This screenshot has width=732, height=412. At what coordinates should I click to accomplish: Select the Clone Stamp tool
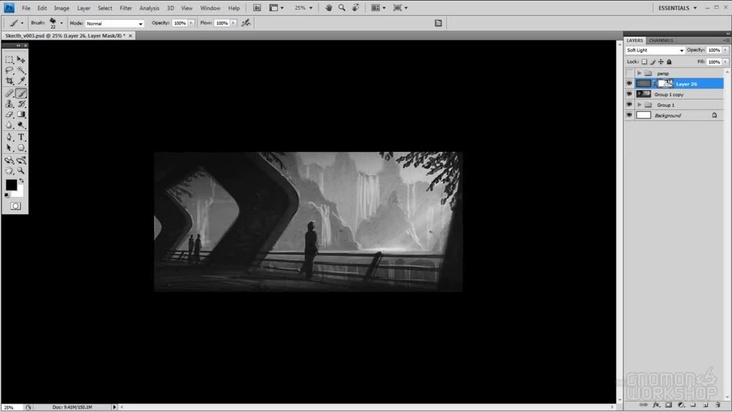click(9, 104)
